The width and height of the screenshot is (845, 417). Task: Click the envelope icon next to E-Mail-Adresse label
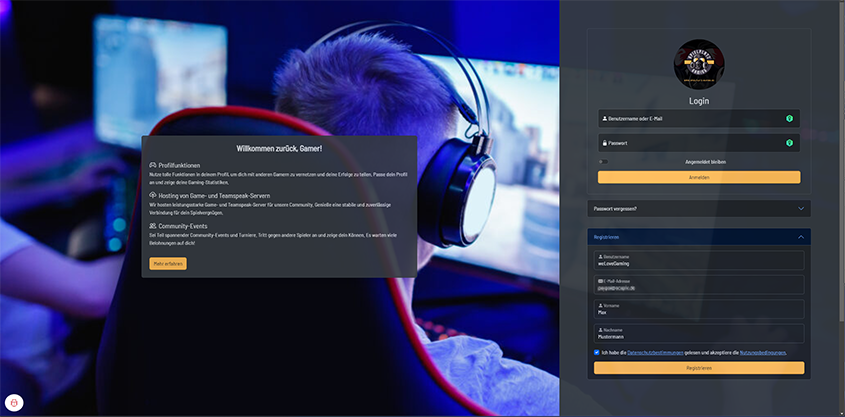(x=600, y=281)
